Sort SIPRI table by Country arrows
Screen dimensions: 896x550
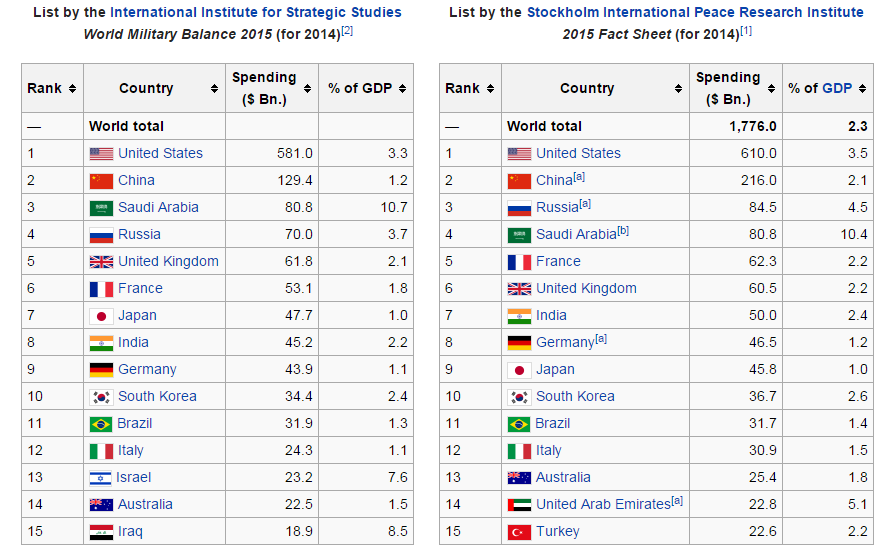point(678,89)
